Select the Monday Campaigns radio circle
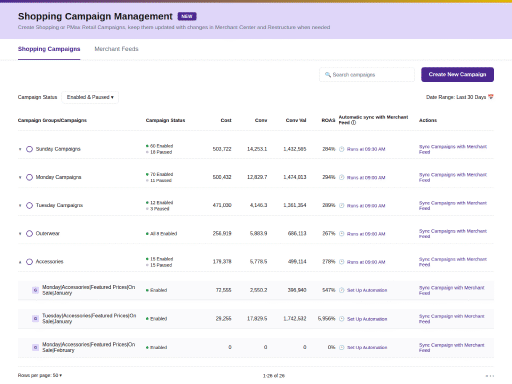Image resolution: width=512 pixels, height=384 pixels. (29, 177)
